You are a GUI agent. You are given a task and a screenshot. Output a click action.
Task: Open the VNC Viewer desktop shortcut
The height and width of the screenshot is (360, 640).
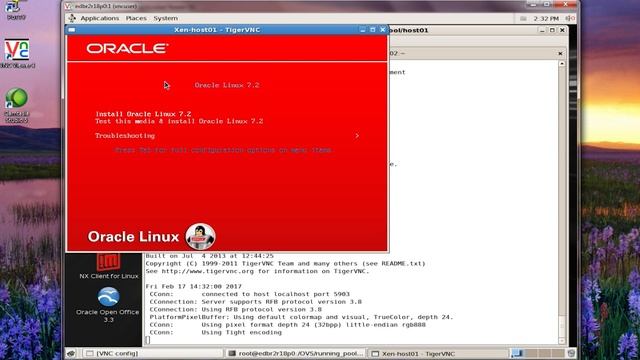[17, 53]
